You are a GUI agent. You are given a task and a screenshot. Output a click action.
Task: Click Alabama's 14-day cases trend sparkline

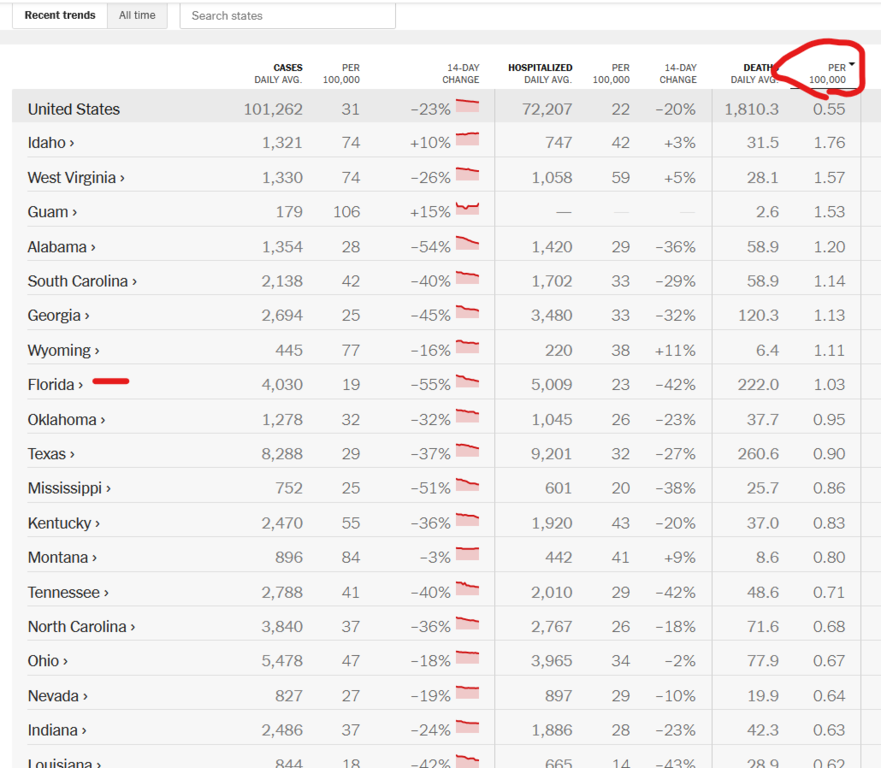pyautogui.click(x=467, y=243)
